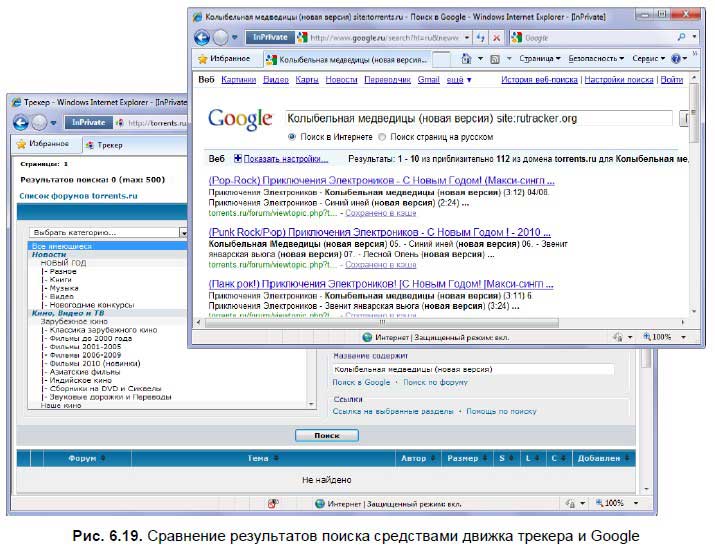Open Список форумов torrents.ru link
This screenshot has width=715, height=552.
[x=78, y=196]
